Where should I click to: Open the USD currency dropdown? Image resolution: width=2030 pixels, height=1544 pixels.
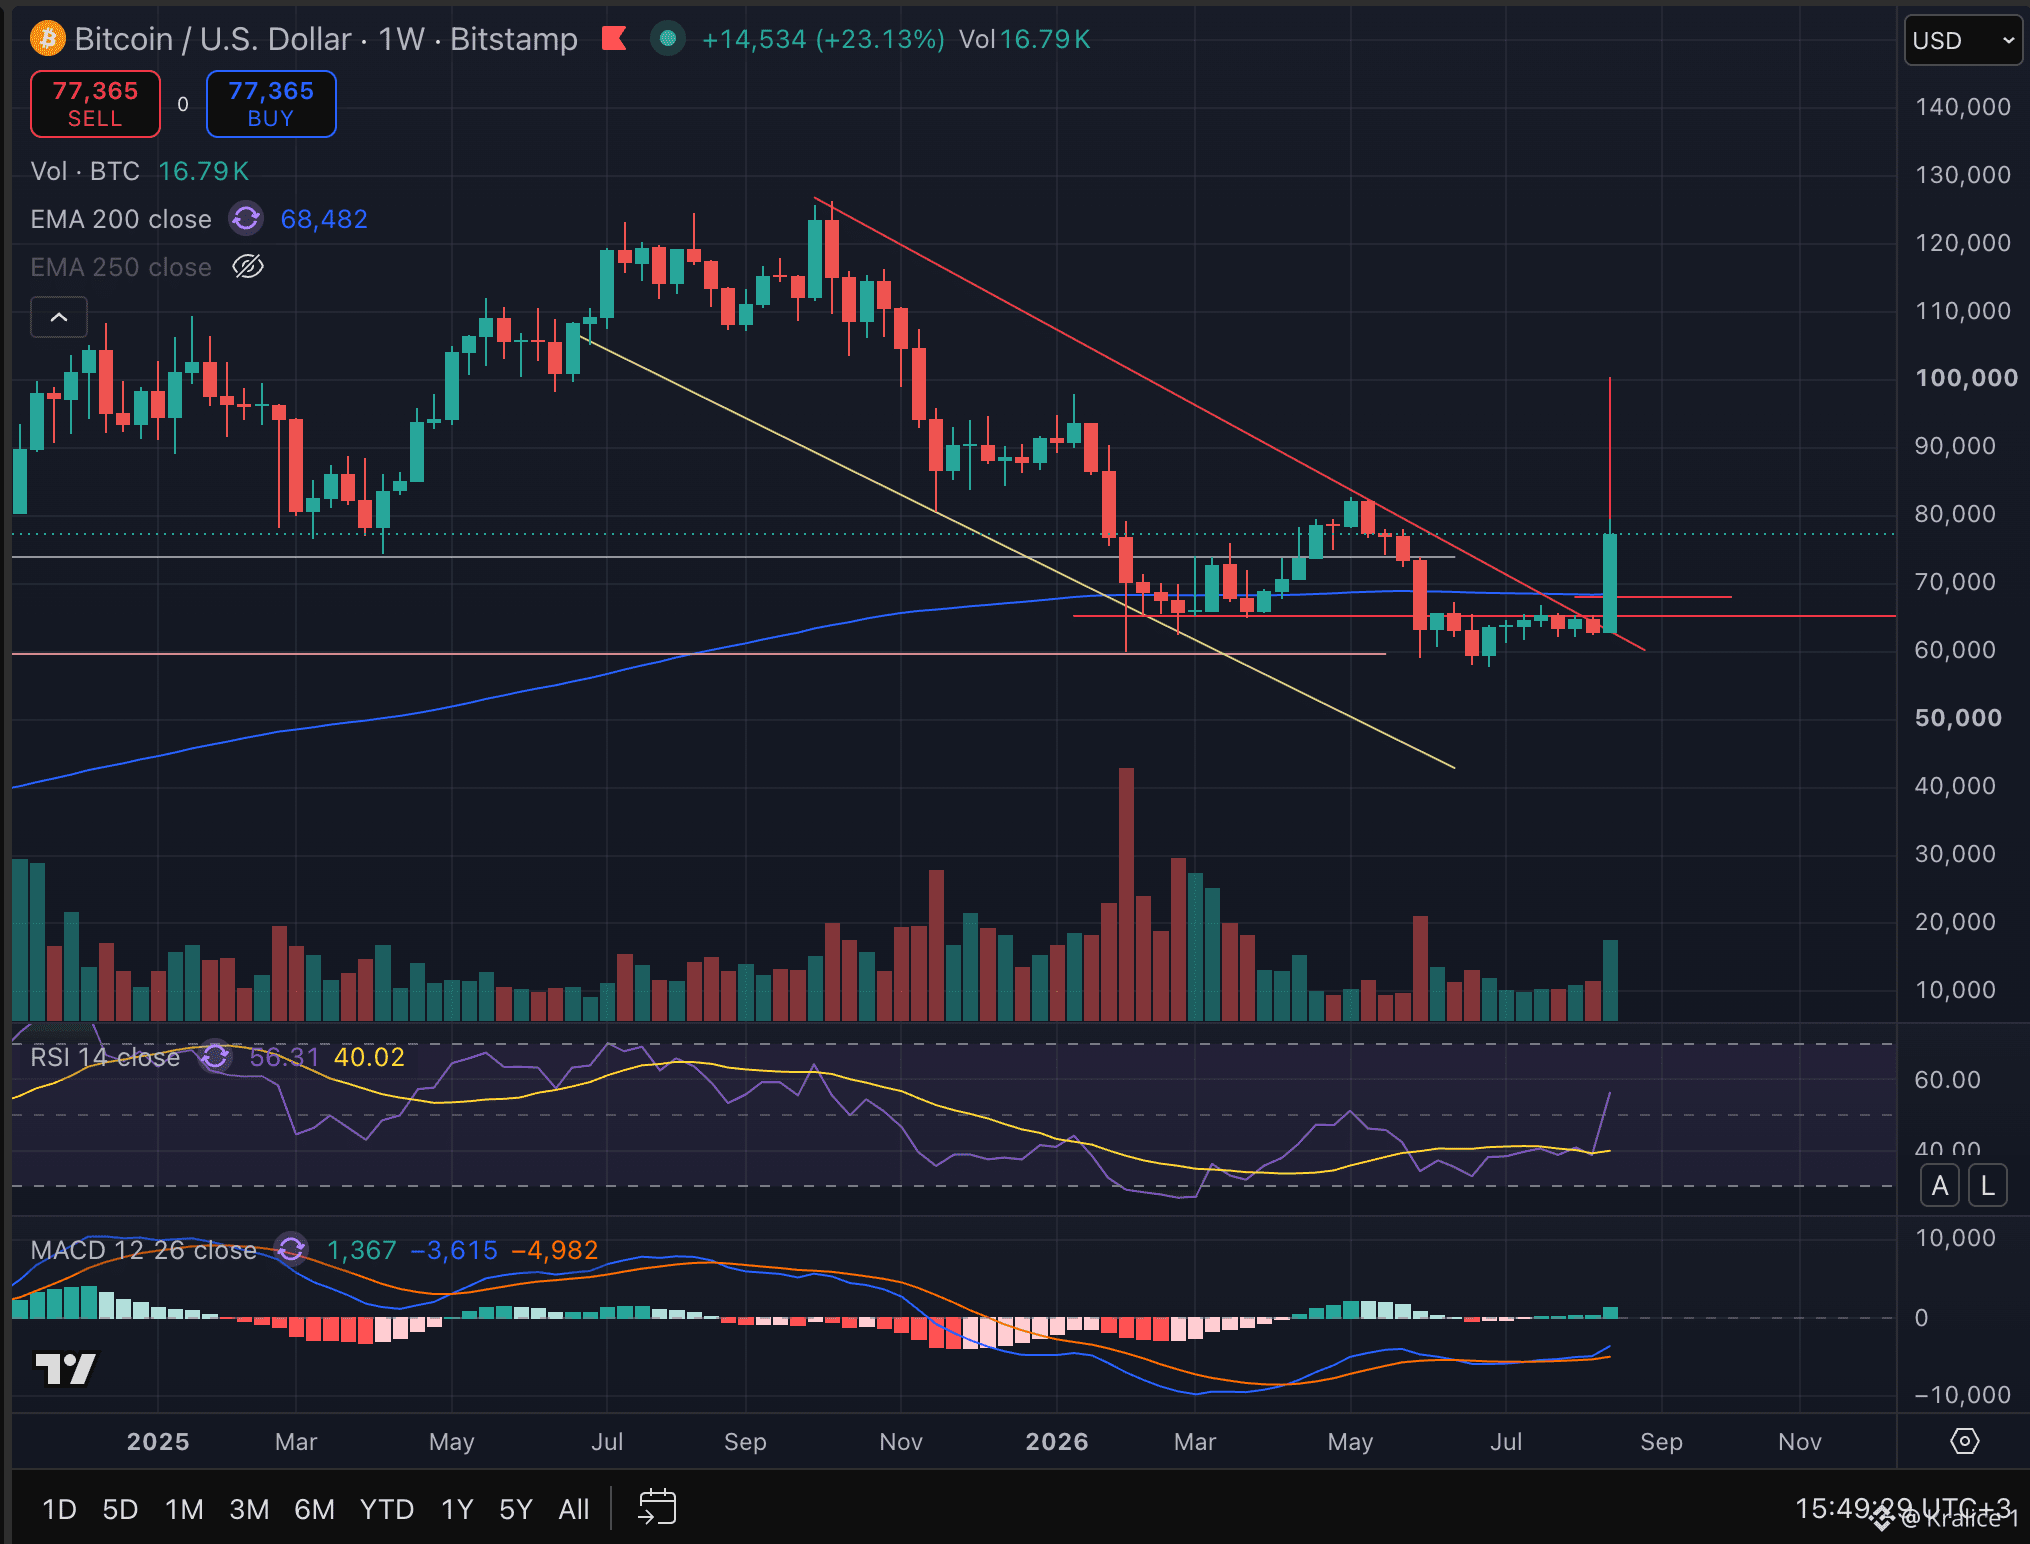pyautogui.click(x=1964, y=41)
